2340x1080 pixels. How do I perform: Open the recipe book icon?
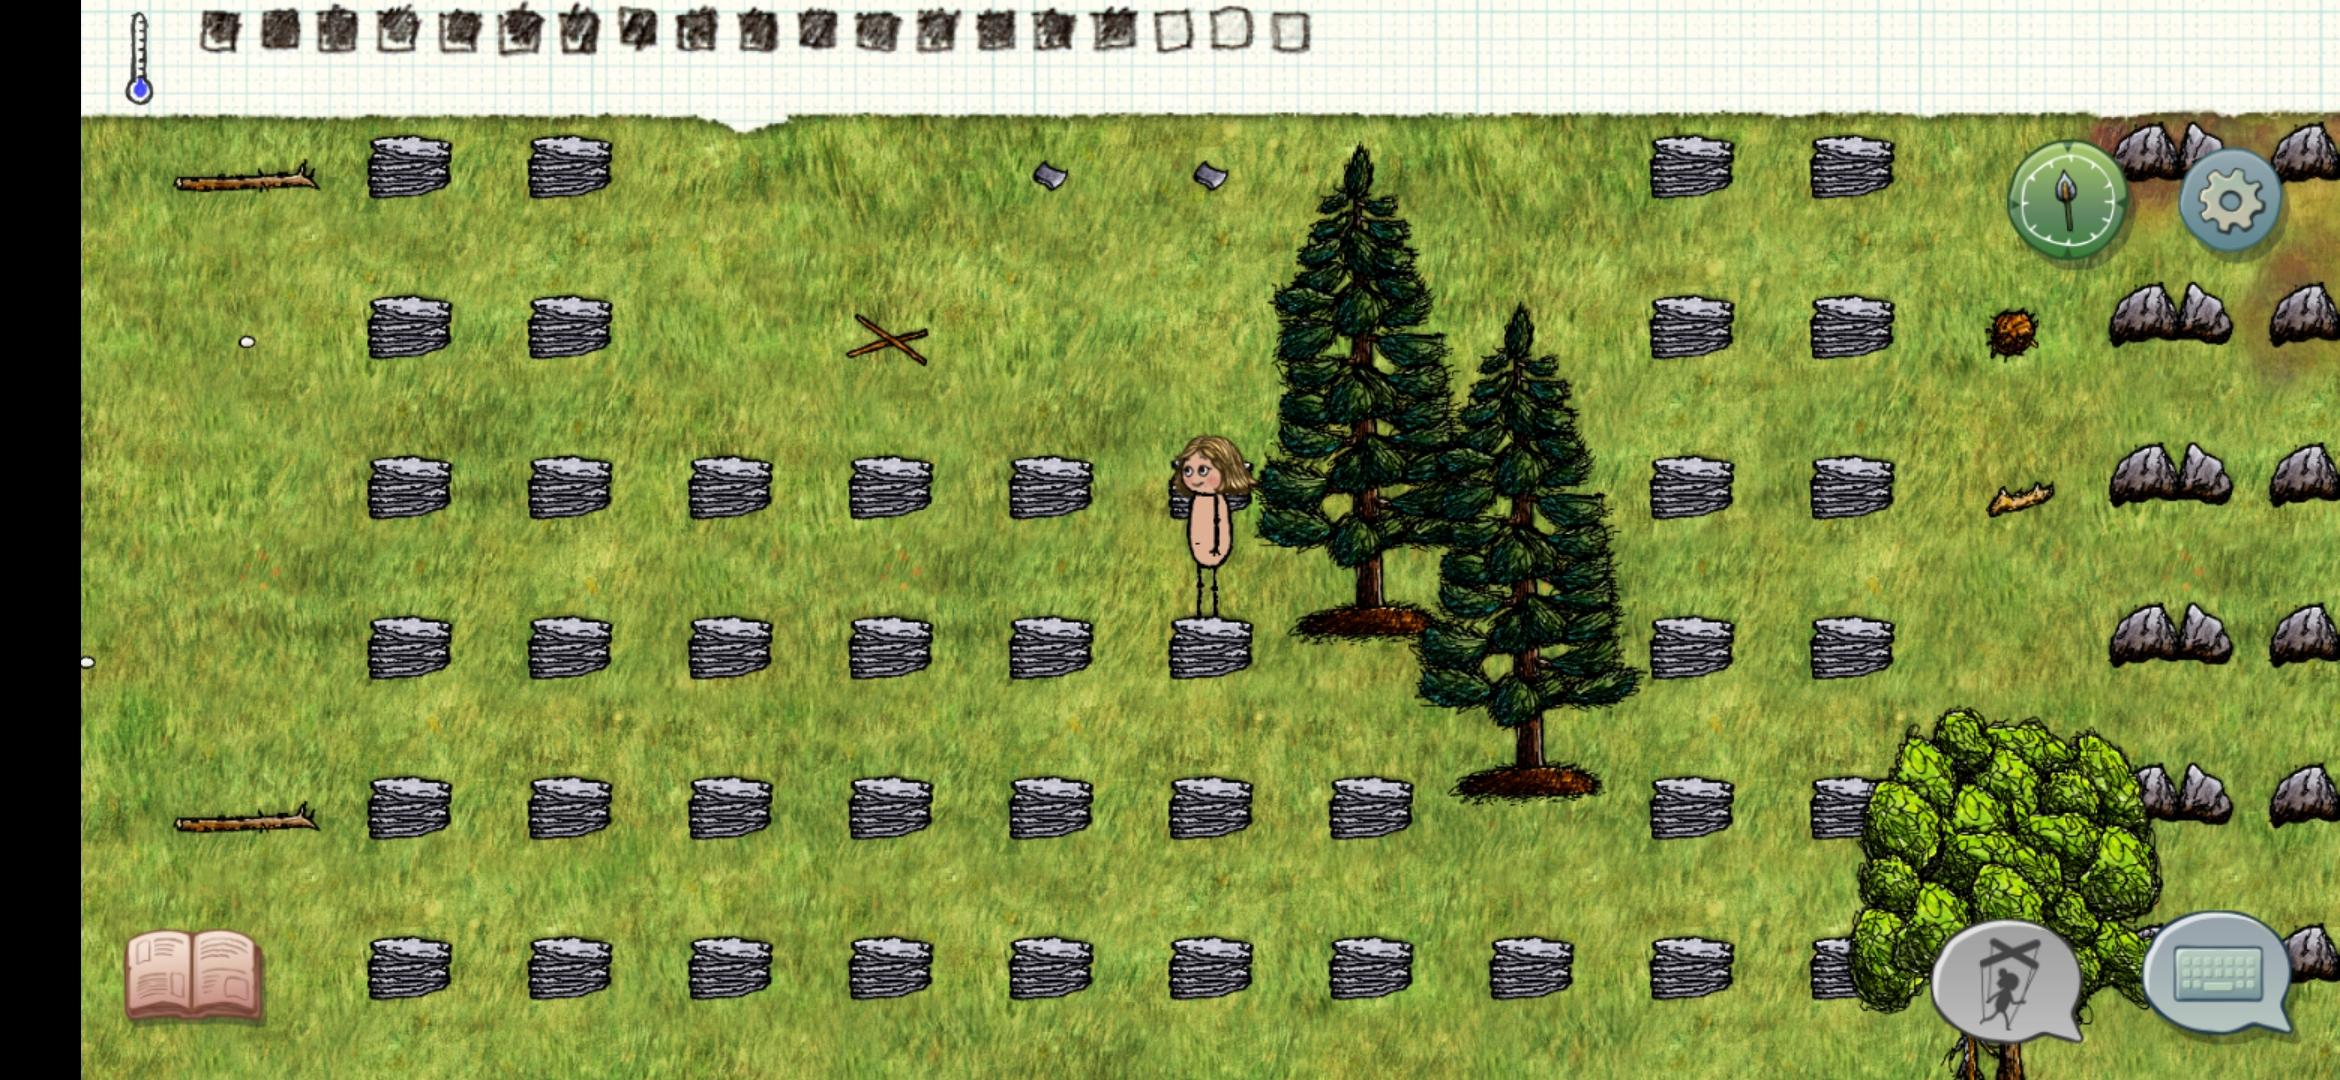point(194,975)
